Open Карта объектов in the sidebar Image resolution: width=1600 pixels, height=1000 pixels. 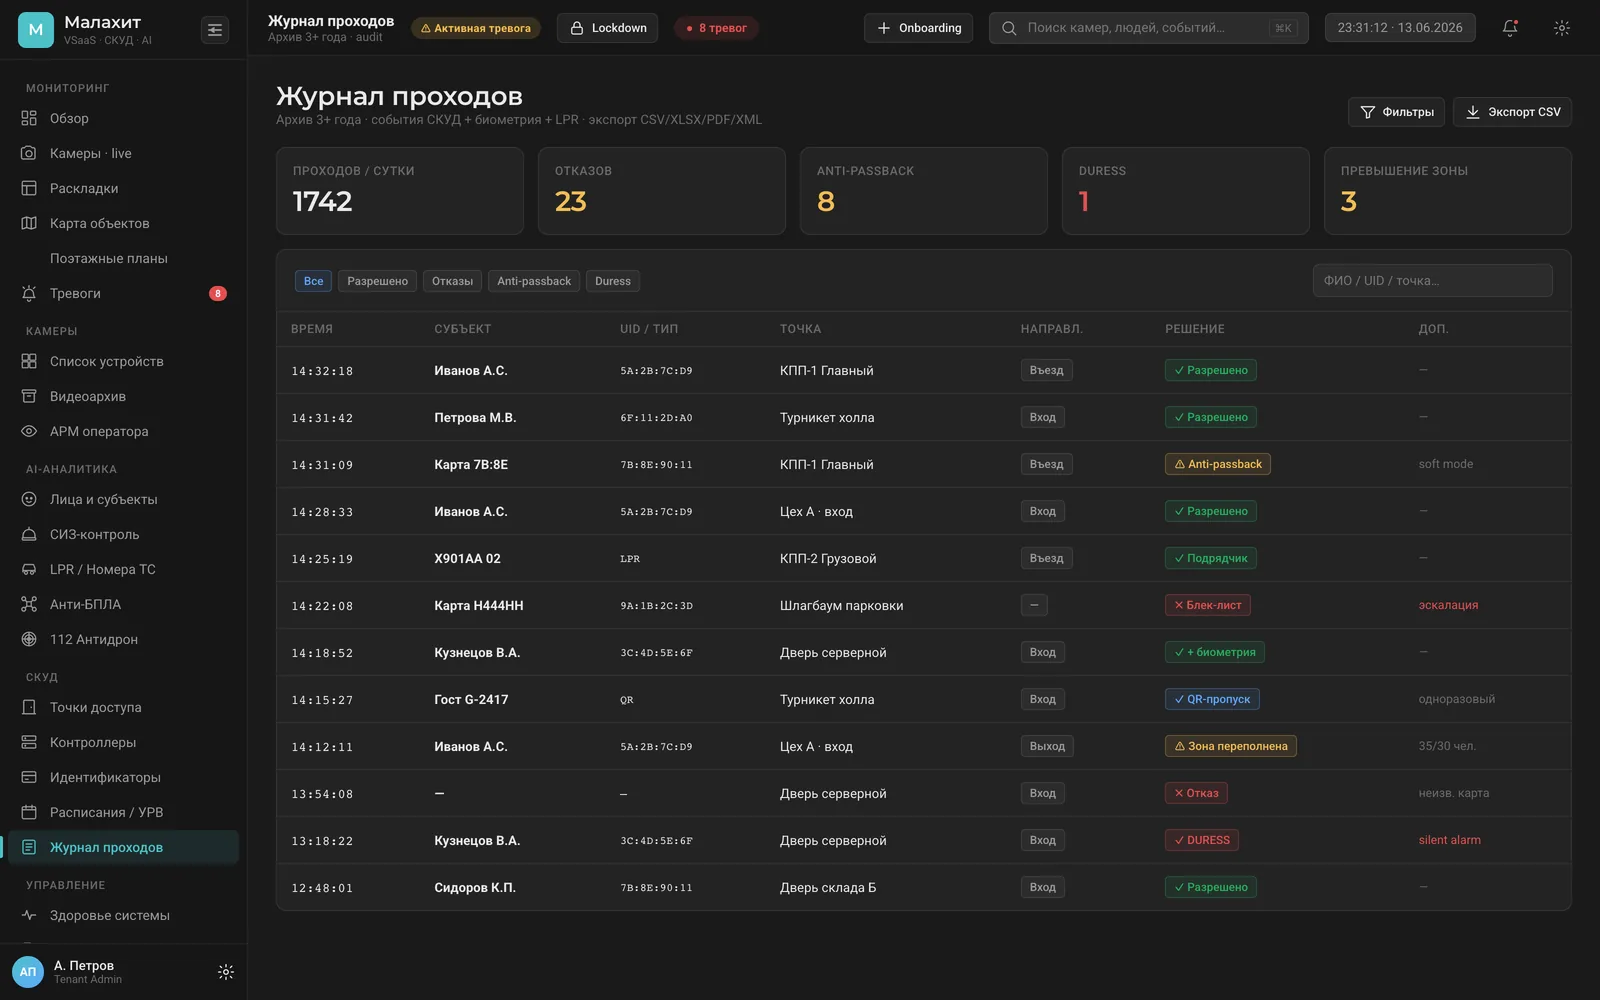[123, 223]
